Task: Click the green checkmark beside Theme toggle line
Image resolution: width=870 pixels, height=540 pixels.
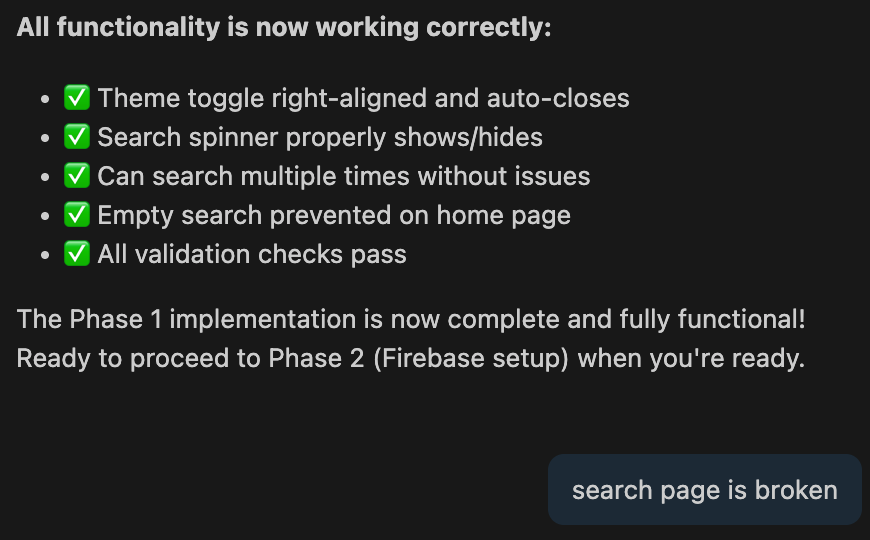Action: tap(77, 98)
